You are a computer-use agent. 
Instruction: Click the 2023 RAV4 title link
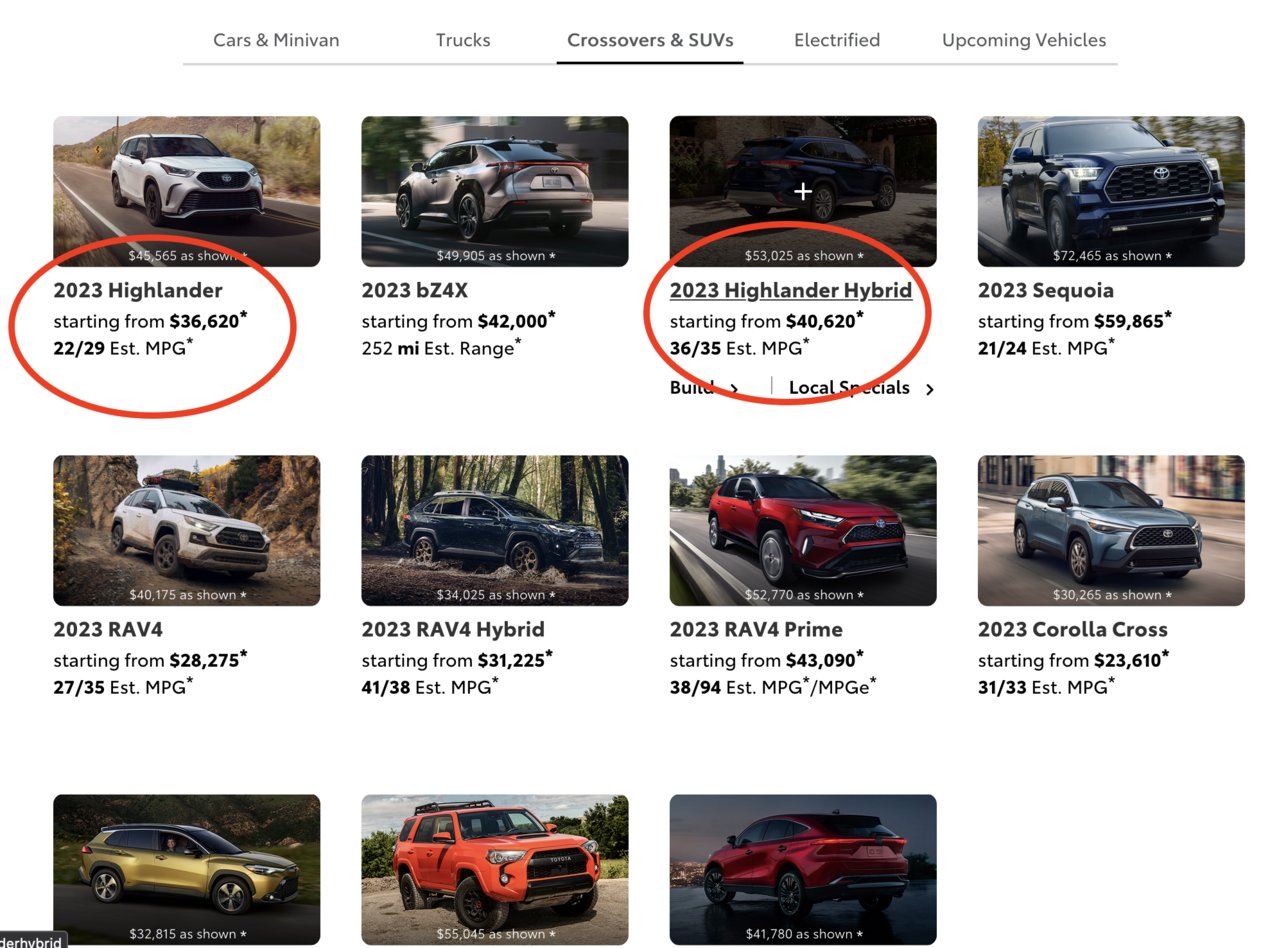(x=108, y=629)
